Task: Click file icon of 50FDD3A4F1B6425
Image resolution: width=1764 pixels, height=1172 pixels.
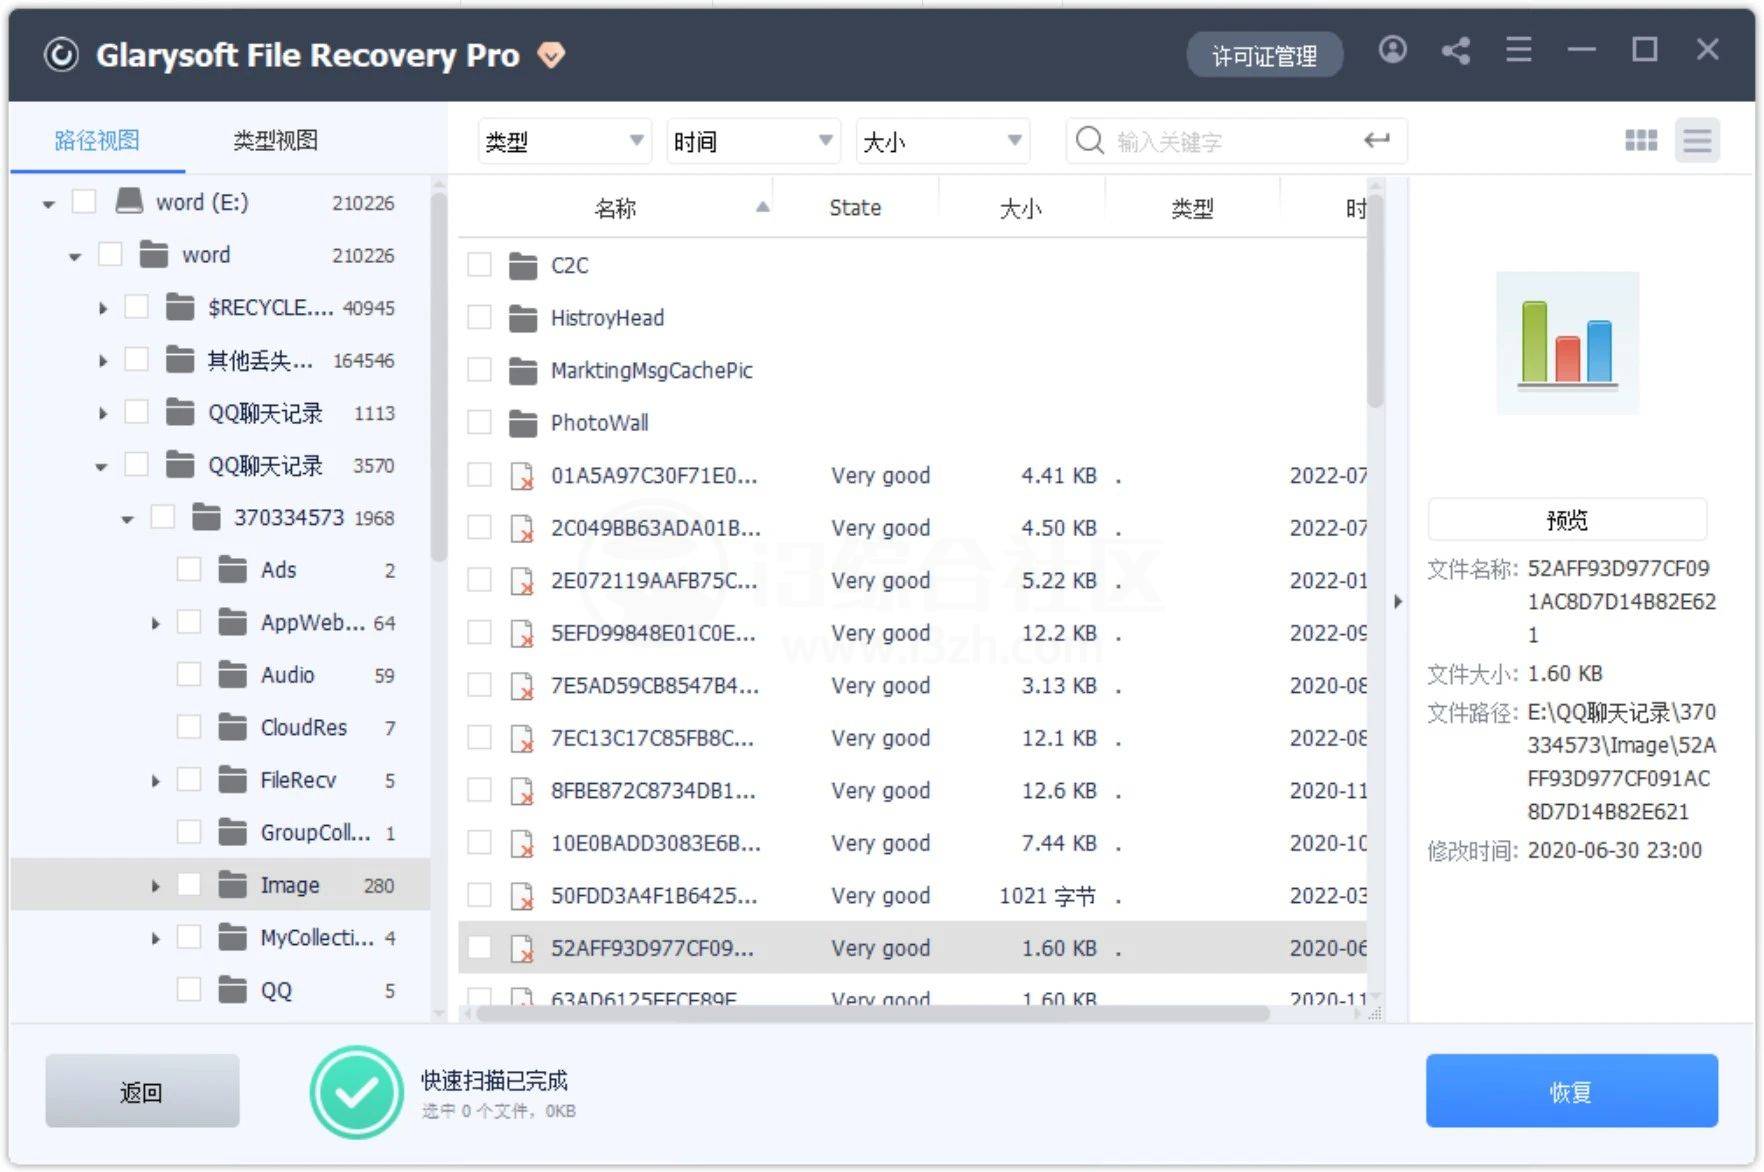Action: (522, 896)
